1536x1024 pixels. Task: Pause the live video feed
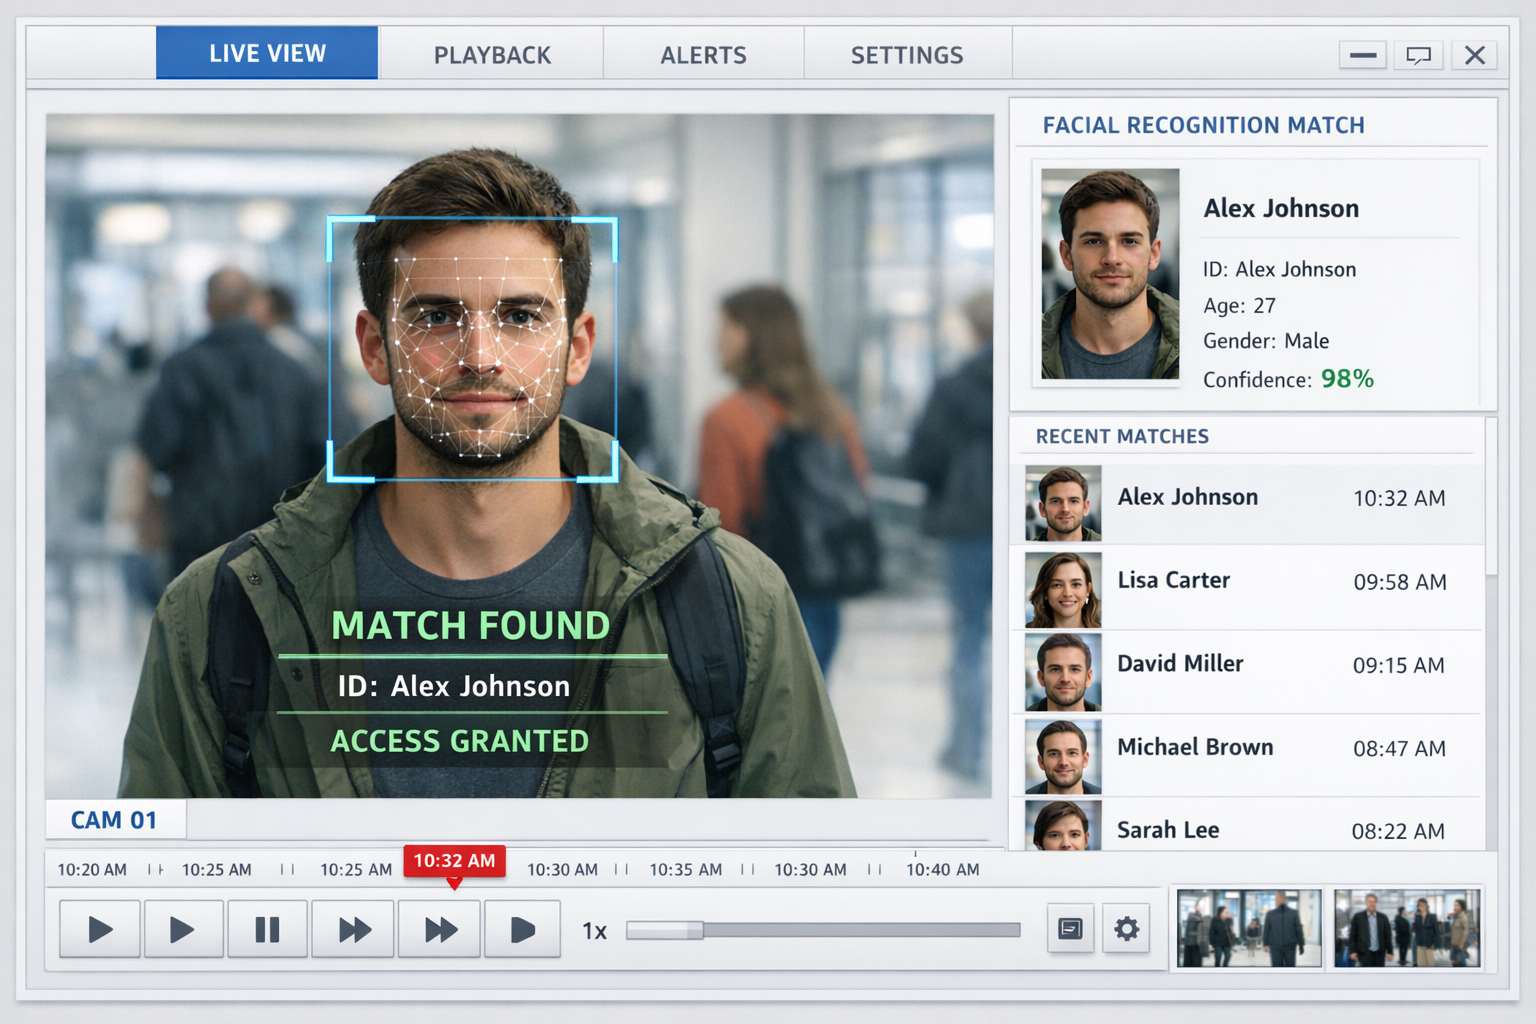(x=267, y=930)
